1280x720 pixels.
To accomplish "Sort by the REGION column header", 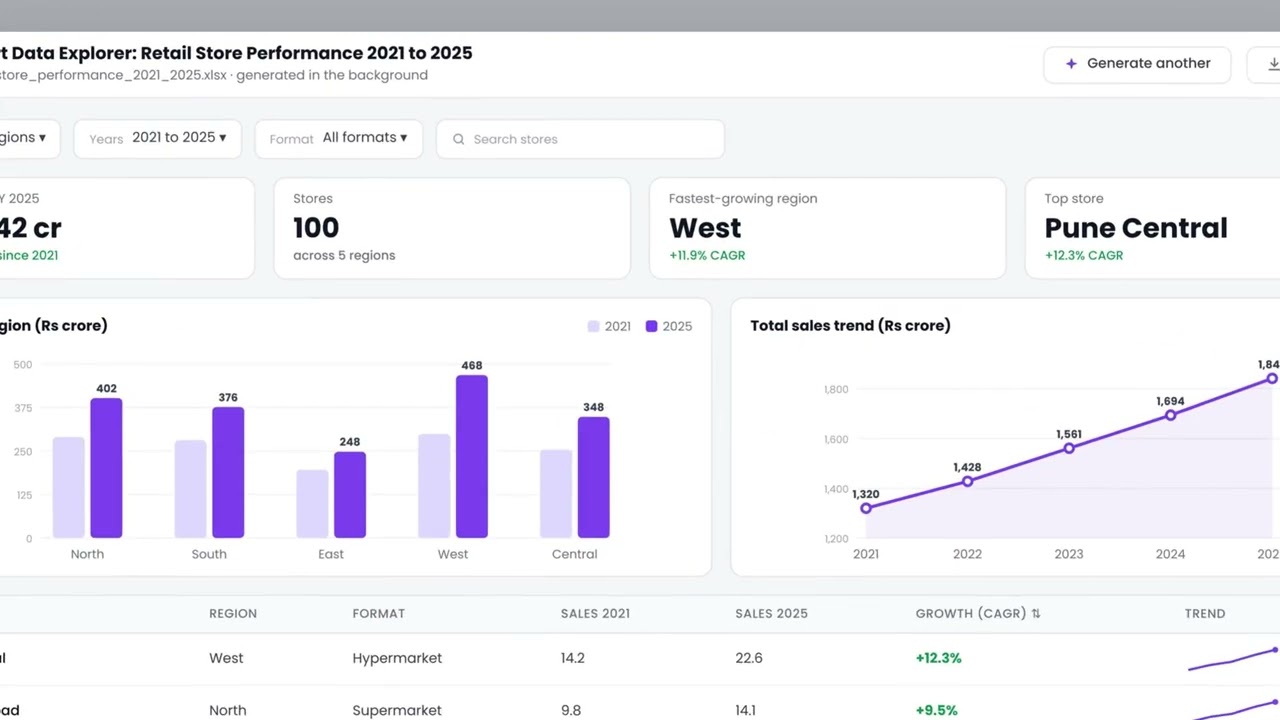I will click(x=233, y=613).
